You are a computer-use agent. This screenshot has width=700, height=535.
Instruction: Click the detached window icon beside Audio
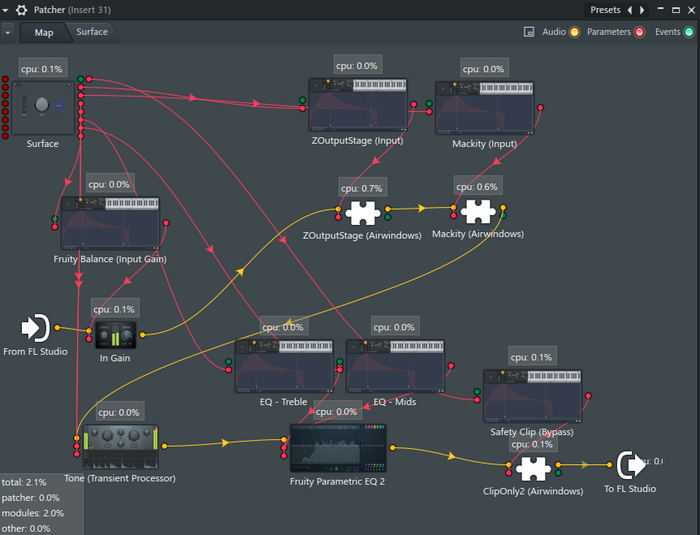click(x=529, y=32)
